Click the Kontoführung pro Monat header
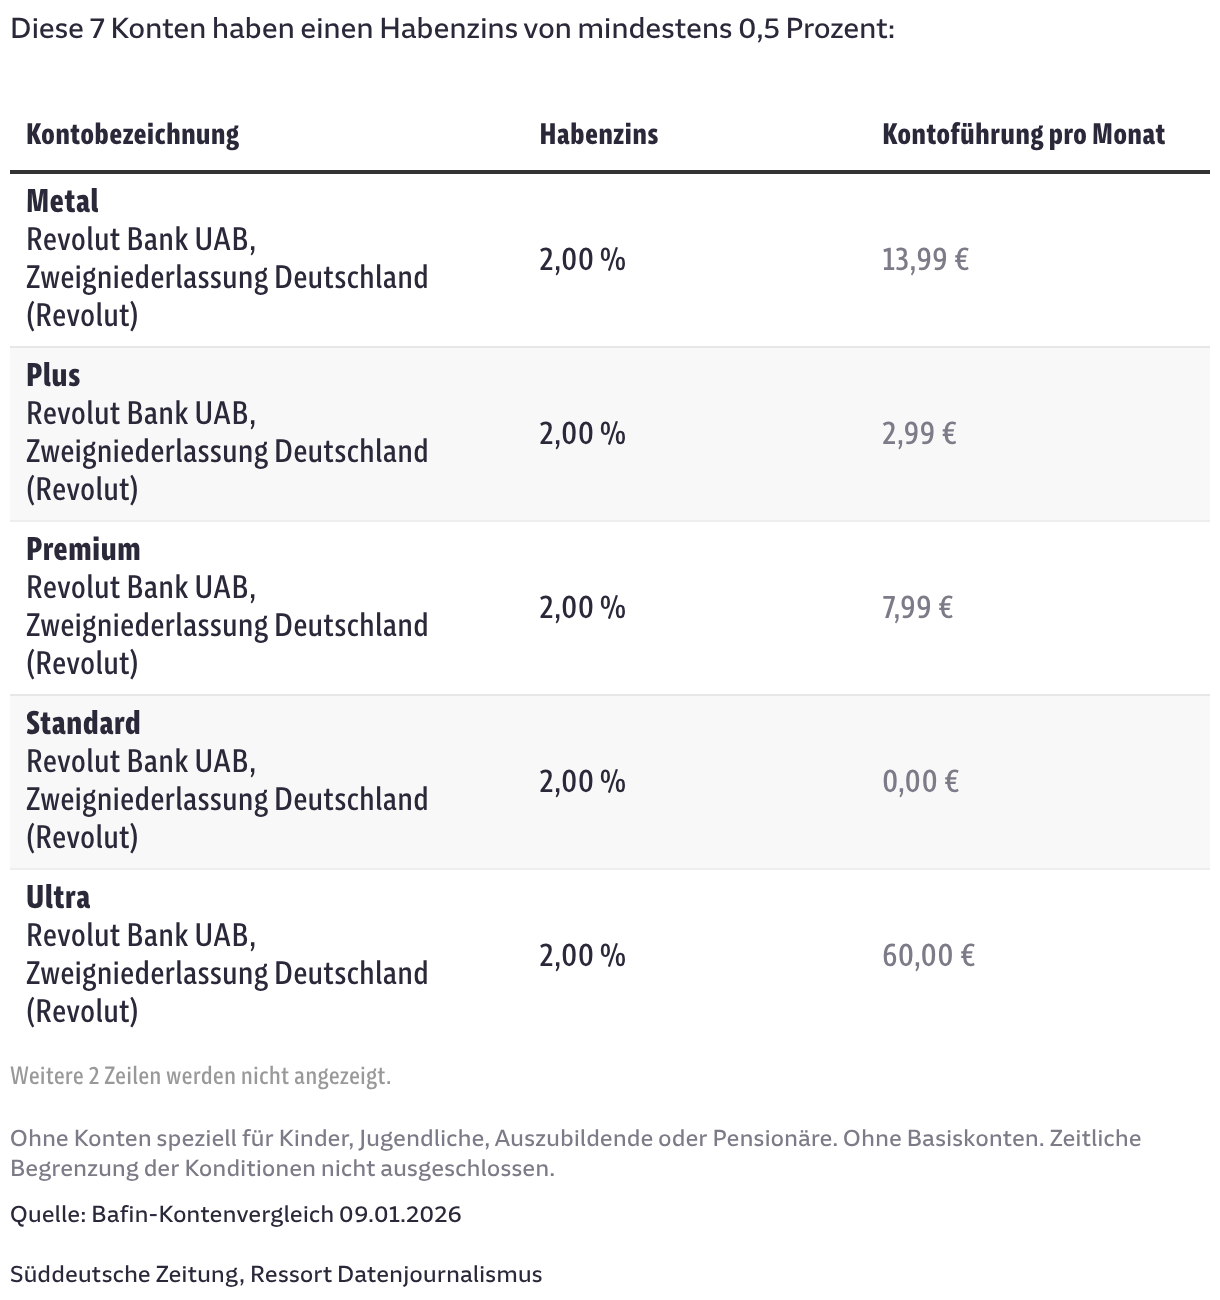The width and height of the screenshot is (1220, 1300). coord(1023,134)
